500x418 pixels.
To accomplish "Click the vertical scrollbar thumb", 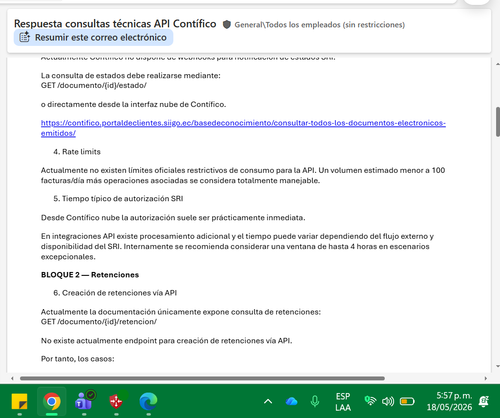I will pos(498,122).
